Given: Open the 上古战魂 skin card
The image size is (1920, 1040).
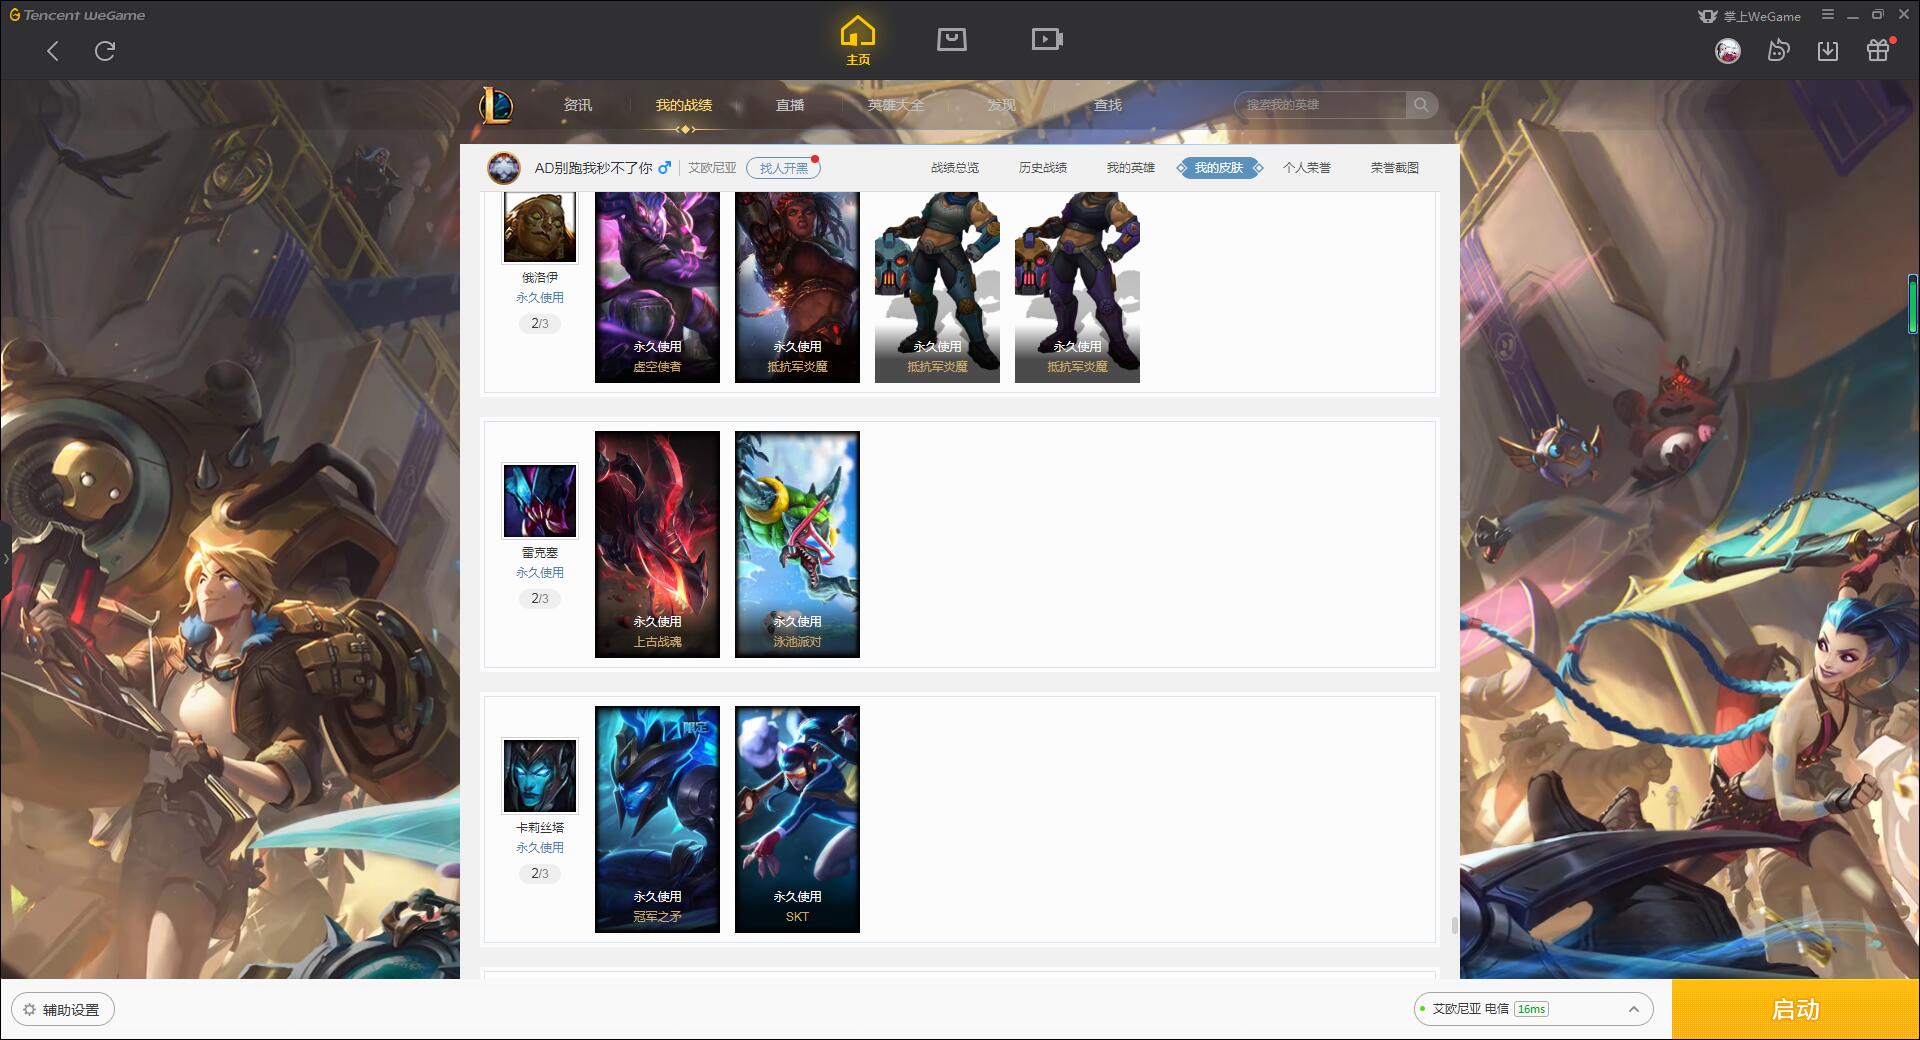Looking at the screenshot, I should pos(657,544).
